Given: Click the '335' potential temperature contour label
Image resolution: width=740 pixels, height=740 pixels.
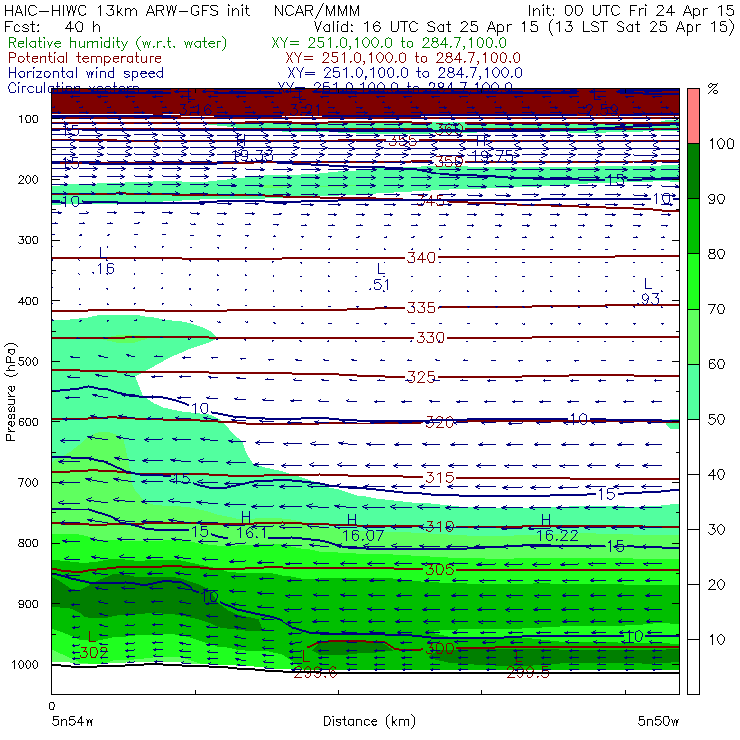Looking at the screenshot, I should 421,308.
